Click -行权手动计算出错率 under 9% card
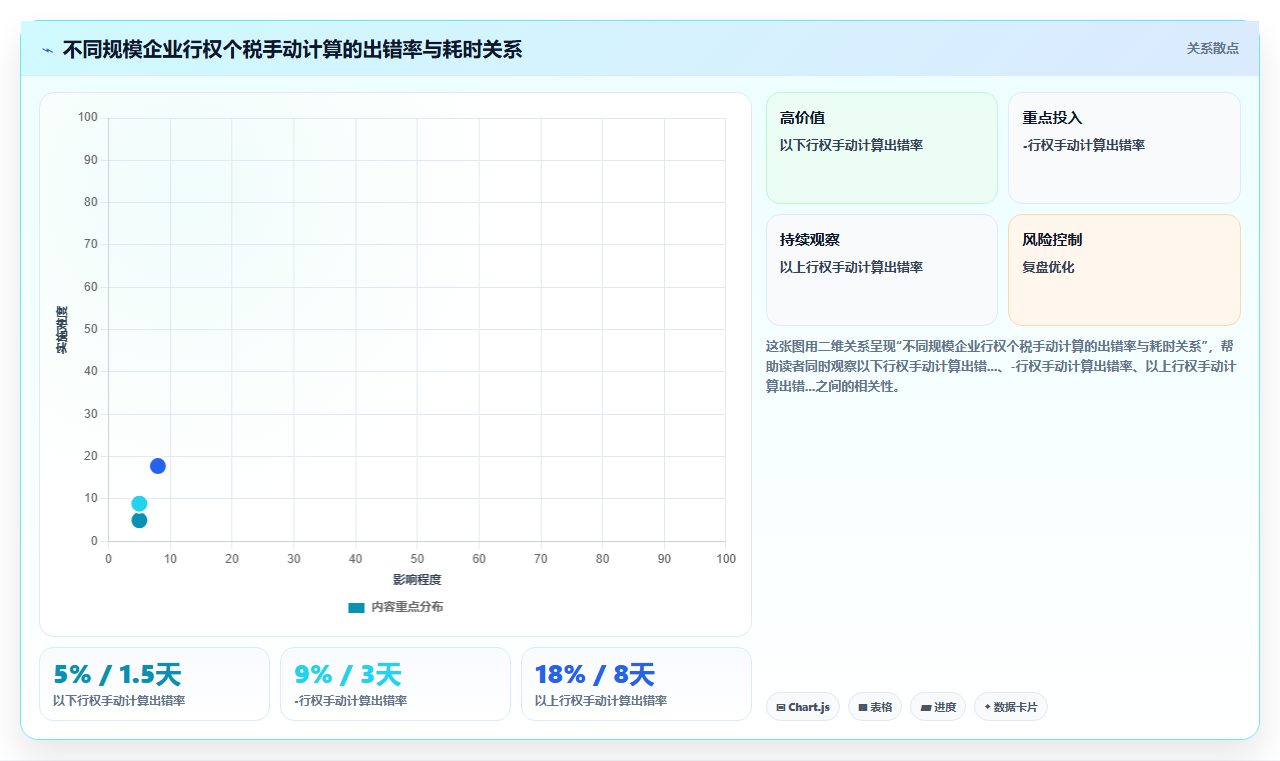Viewport: 1280px width, 761px height. click(351, 701)
